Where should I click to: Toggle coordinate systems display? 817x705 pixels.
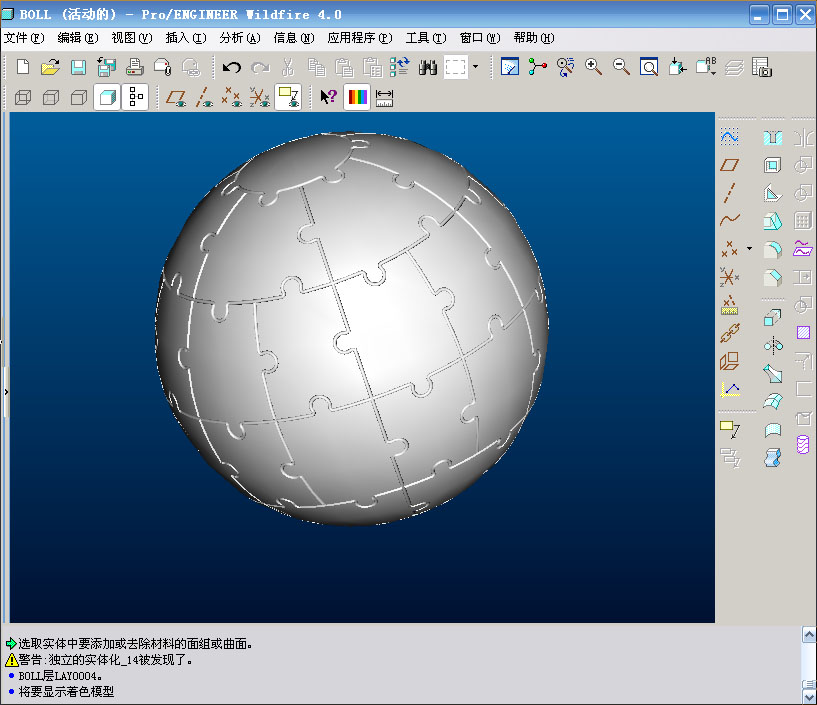[259, 97]
